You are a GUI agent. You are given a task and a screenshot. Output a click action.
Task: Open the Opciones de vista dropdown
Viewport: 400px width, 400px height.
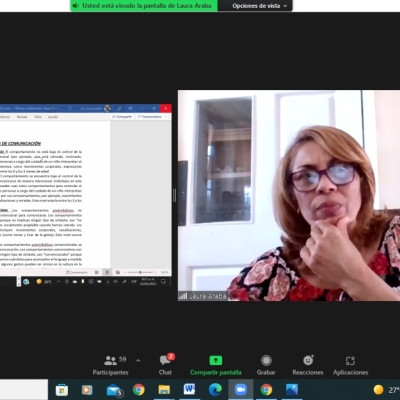259,6
